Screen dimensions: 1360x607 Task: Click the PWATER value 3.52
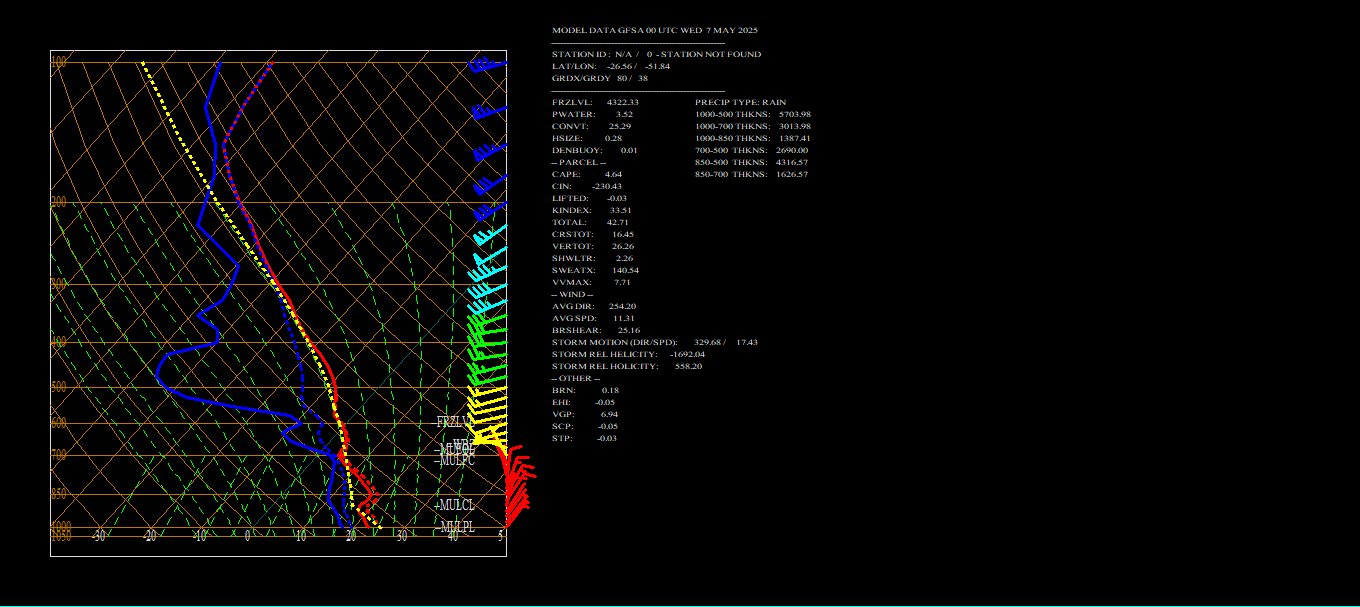[624, 114]
